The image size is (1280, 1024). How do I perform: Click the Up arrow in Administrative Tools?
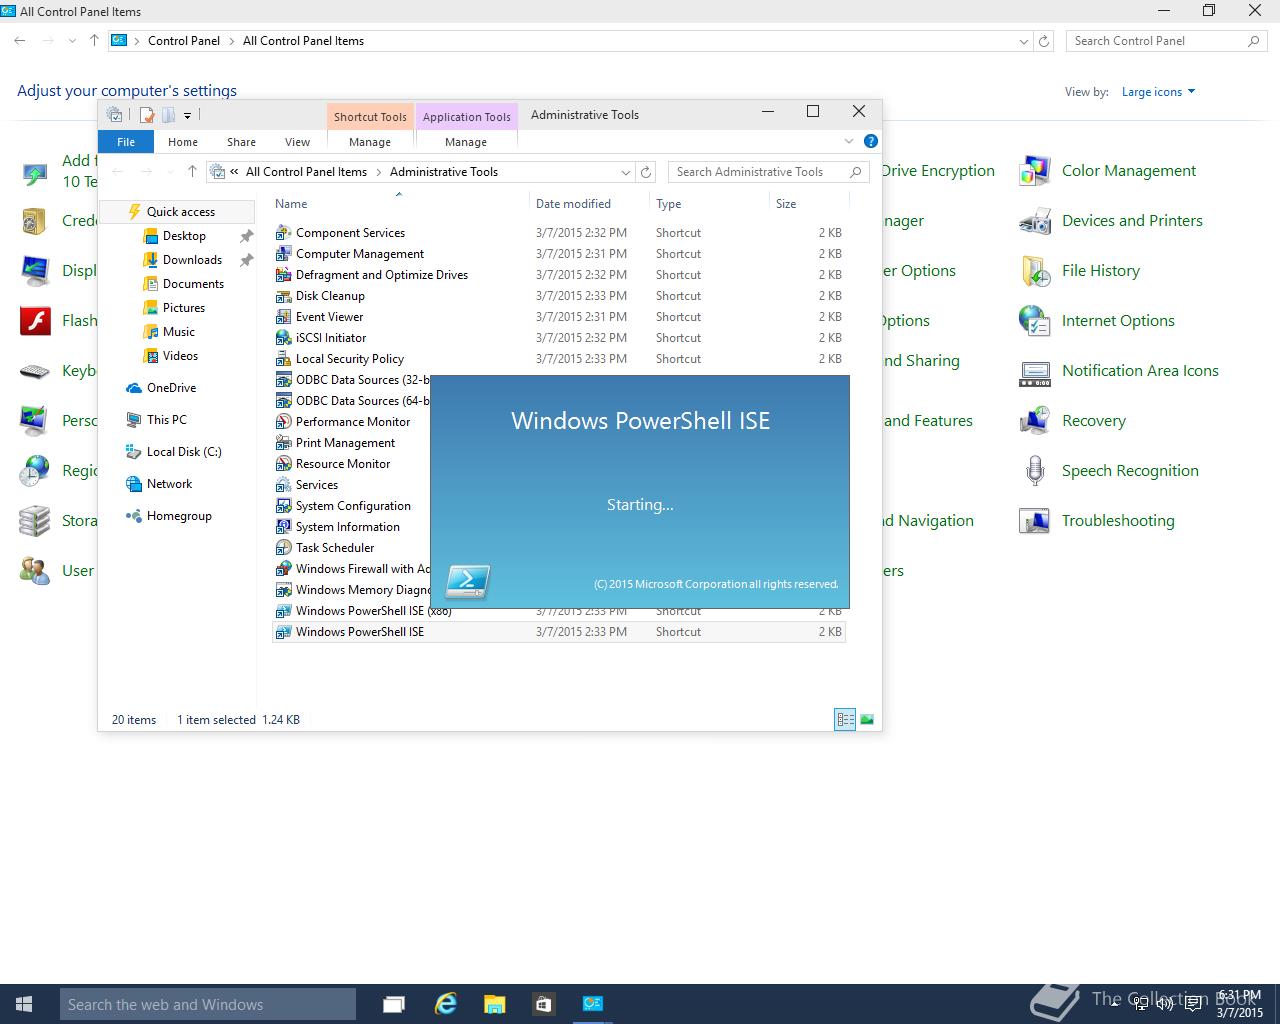point(192,172)
